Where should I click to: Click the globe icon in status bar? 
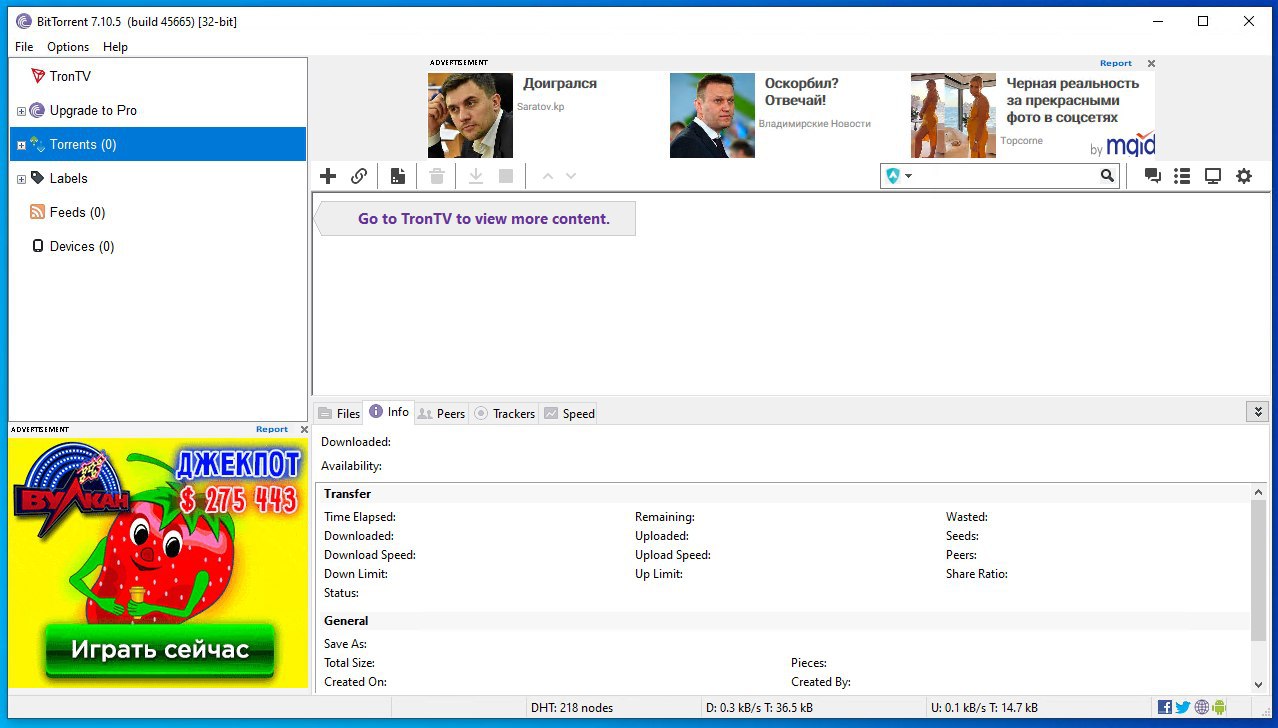[1201, 707]
